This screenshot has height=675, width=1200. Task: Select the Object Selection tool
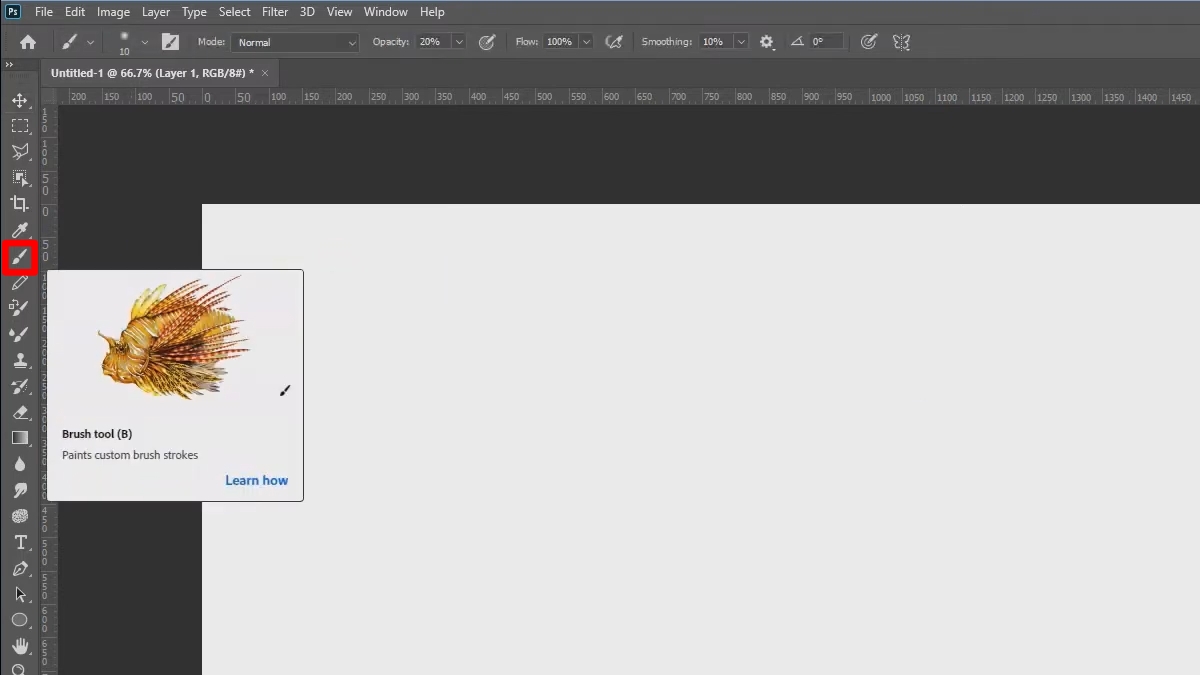(x=20, y=178)
